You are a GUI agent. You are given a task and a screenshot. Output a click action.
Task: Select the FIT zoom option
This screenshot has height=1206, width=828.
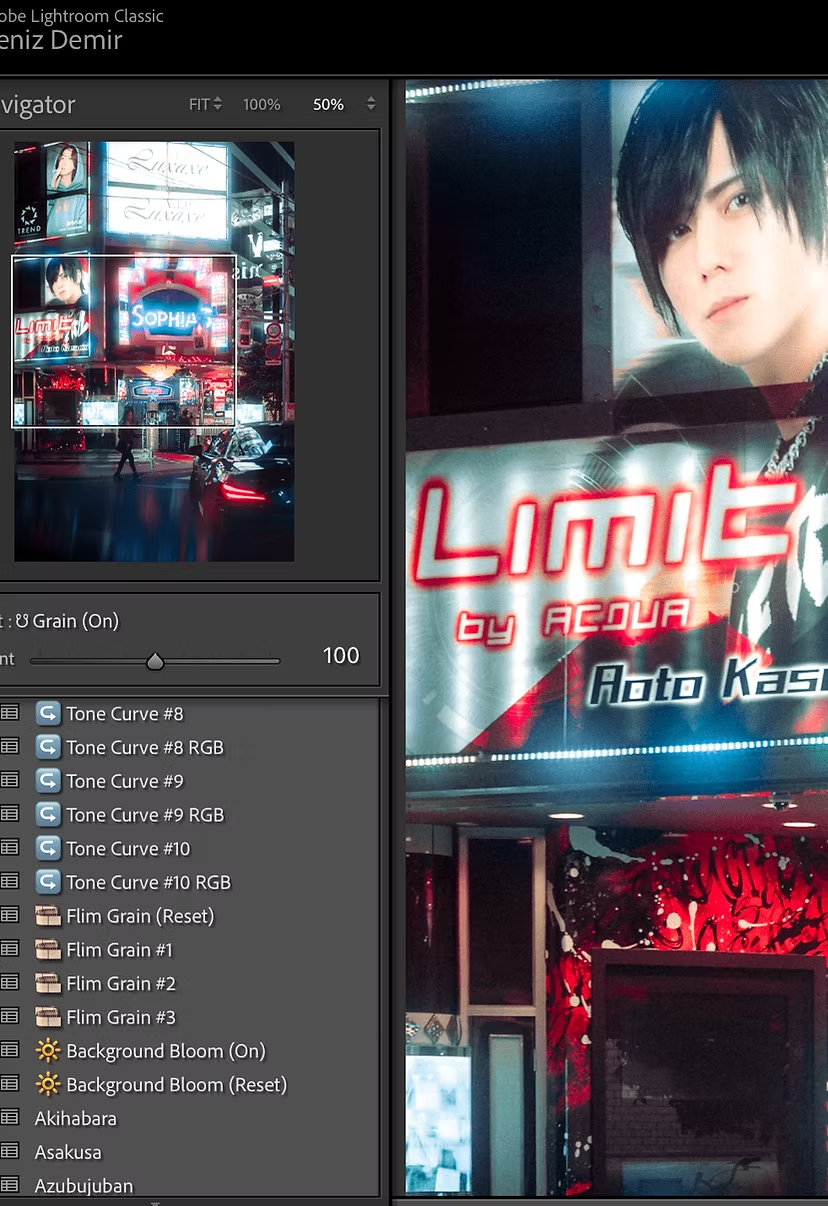pos(199,104)
